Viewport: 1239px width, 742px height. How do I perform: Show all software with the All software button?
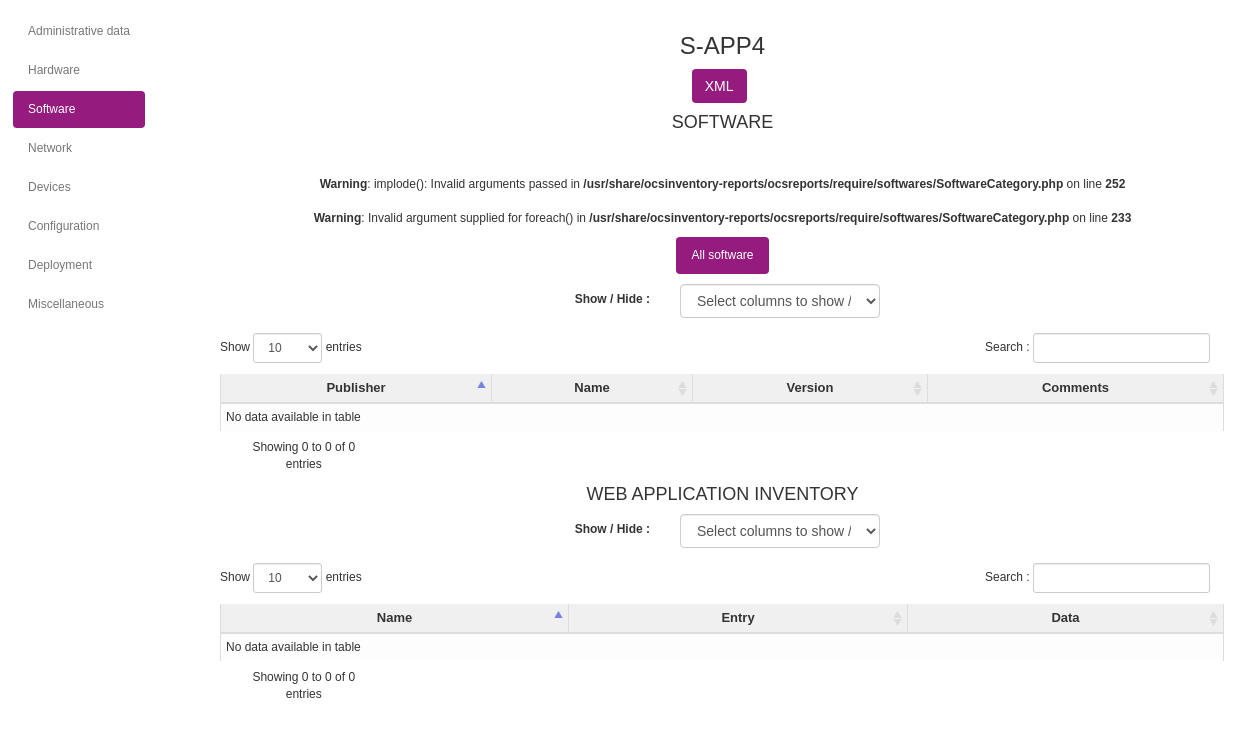pyautogui.click(x=722, y=255)
